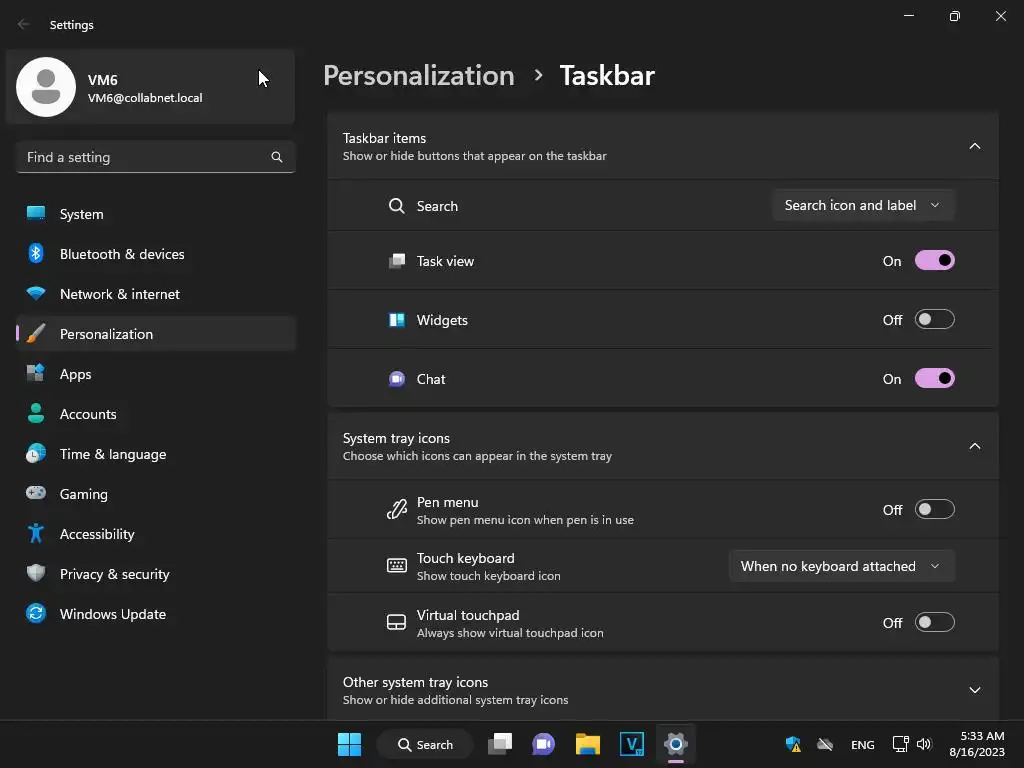Screen dimensions: 1024x768
Task: Open the Touch keyboard dropdown
Action: click(x=841, y=566)
